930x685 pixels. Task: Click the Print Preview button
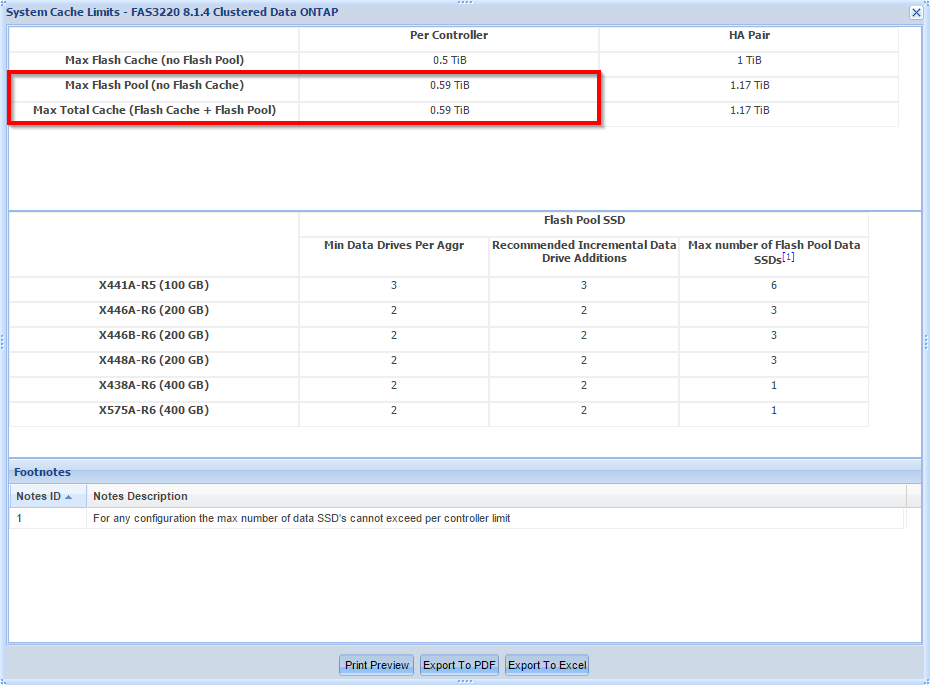pyautogui.click(x=376, y=665)
